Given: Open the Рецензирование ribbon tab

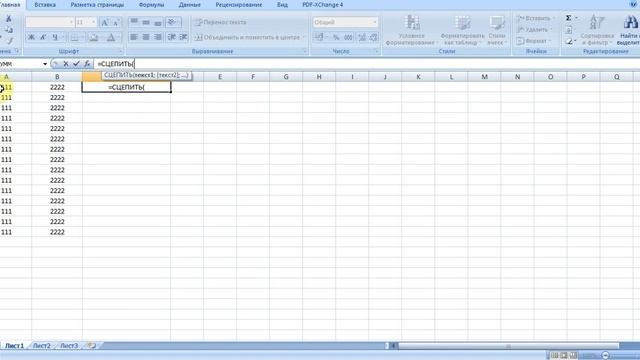Looking at the screenshot, I should point(239,5).
